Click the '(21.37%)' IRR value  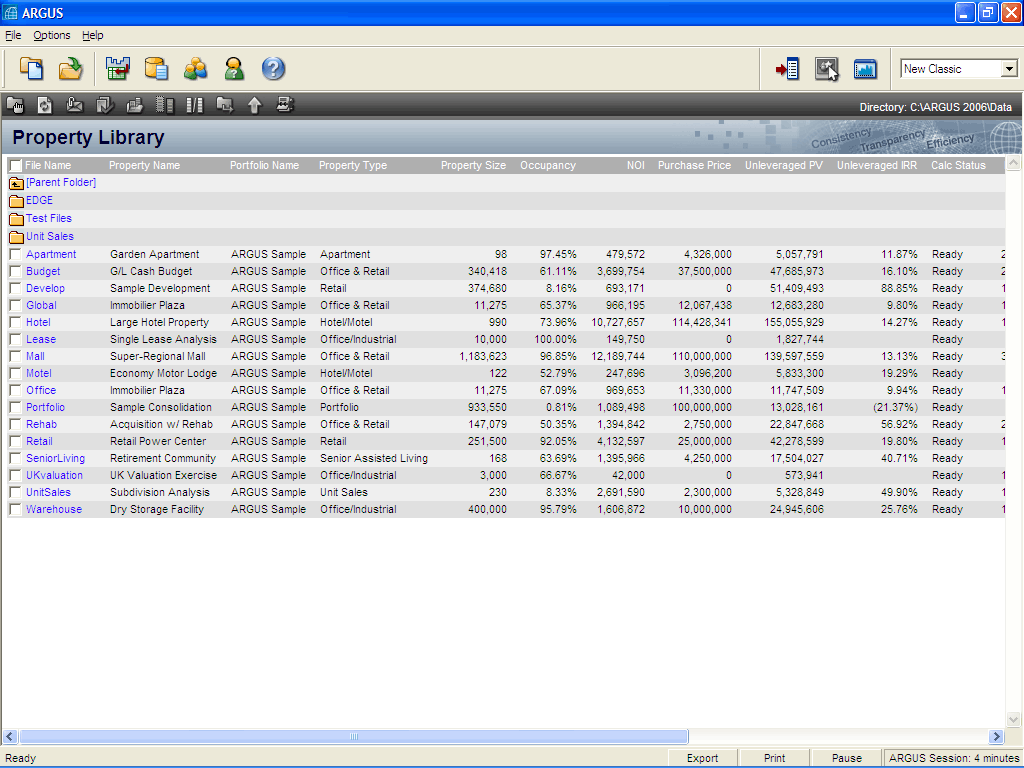tap(895, 407)
